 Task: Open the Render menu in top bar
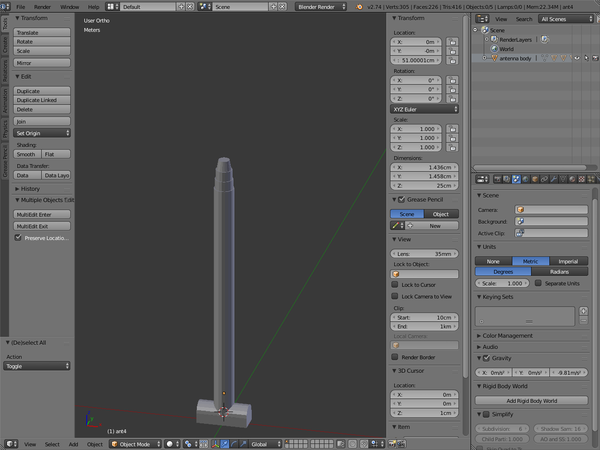click(x=43, y=6)
